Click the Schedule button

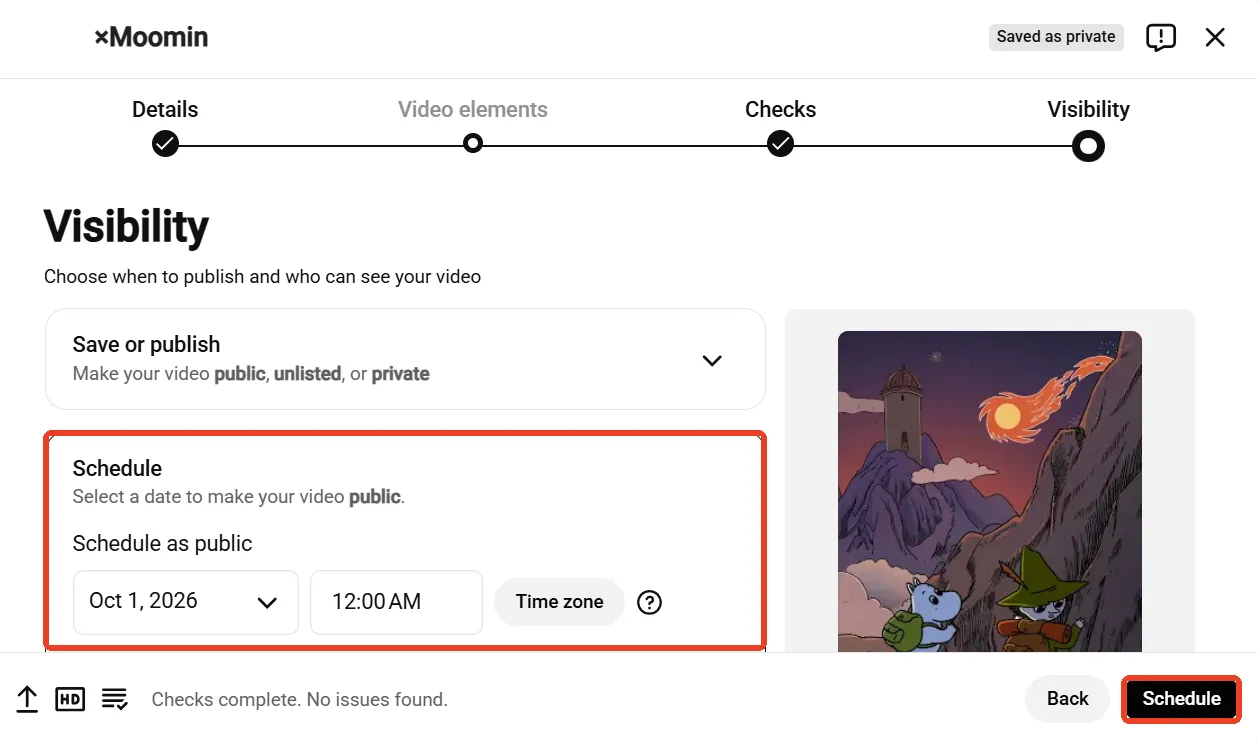[1181, 699]
